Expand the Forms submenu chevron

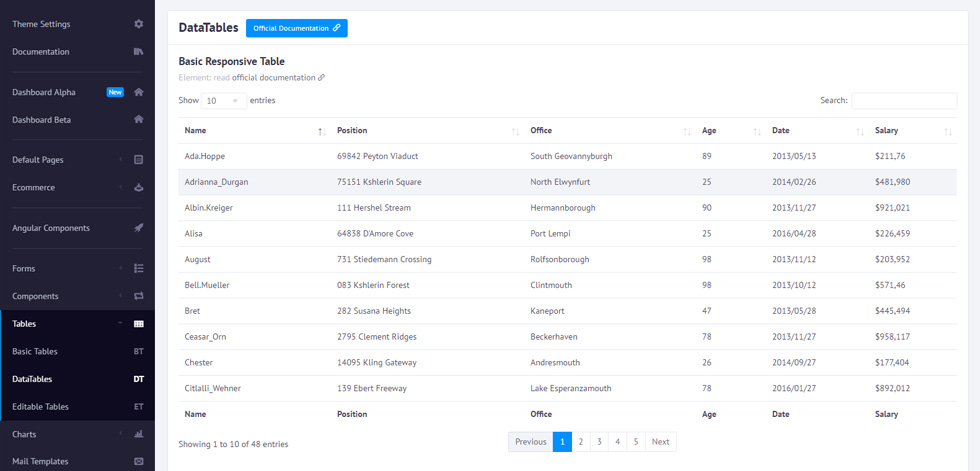coord(121,269)
